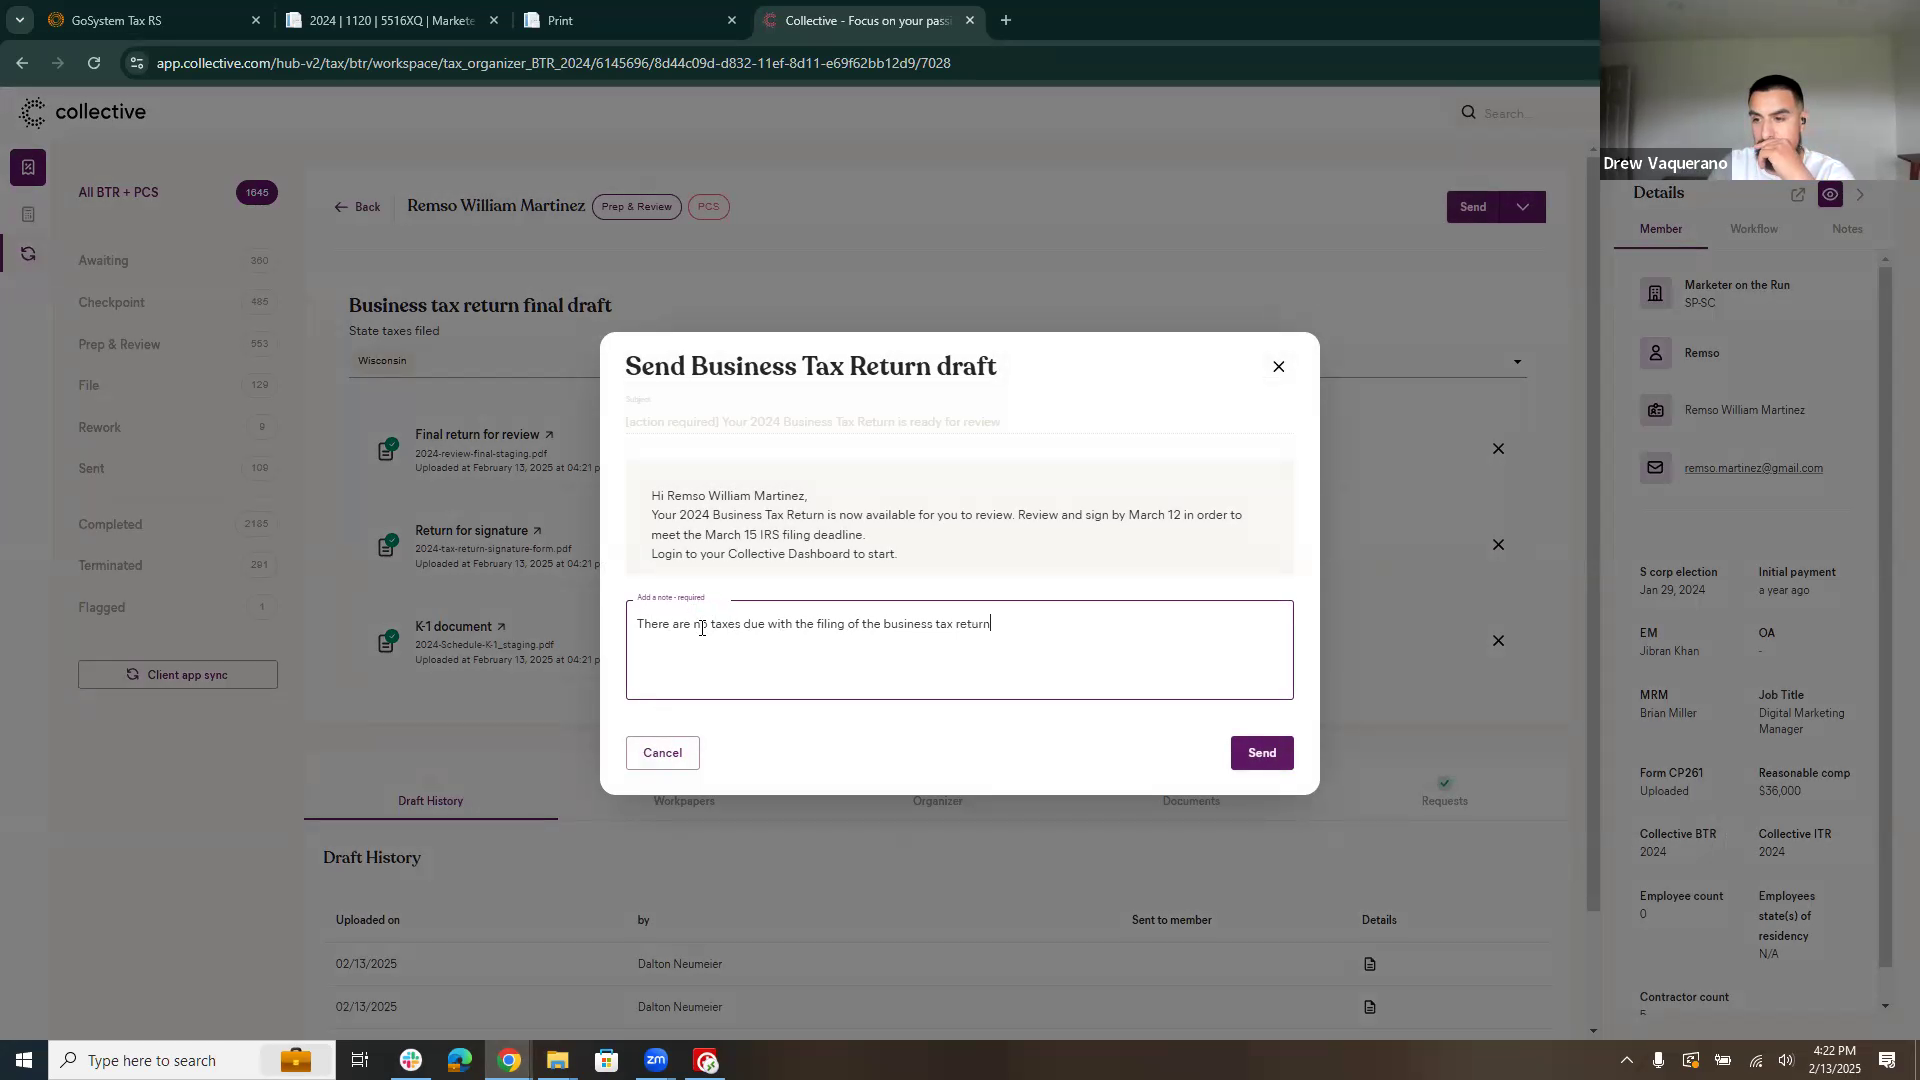Expand the Wisconsin state dropdown
The width and height of the screenshot is (1920, 1080).
coord(1516,362)
